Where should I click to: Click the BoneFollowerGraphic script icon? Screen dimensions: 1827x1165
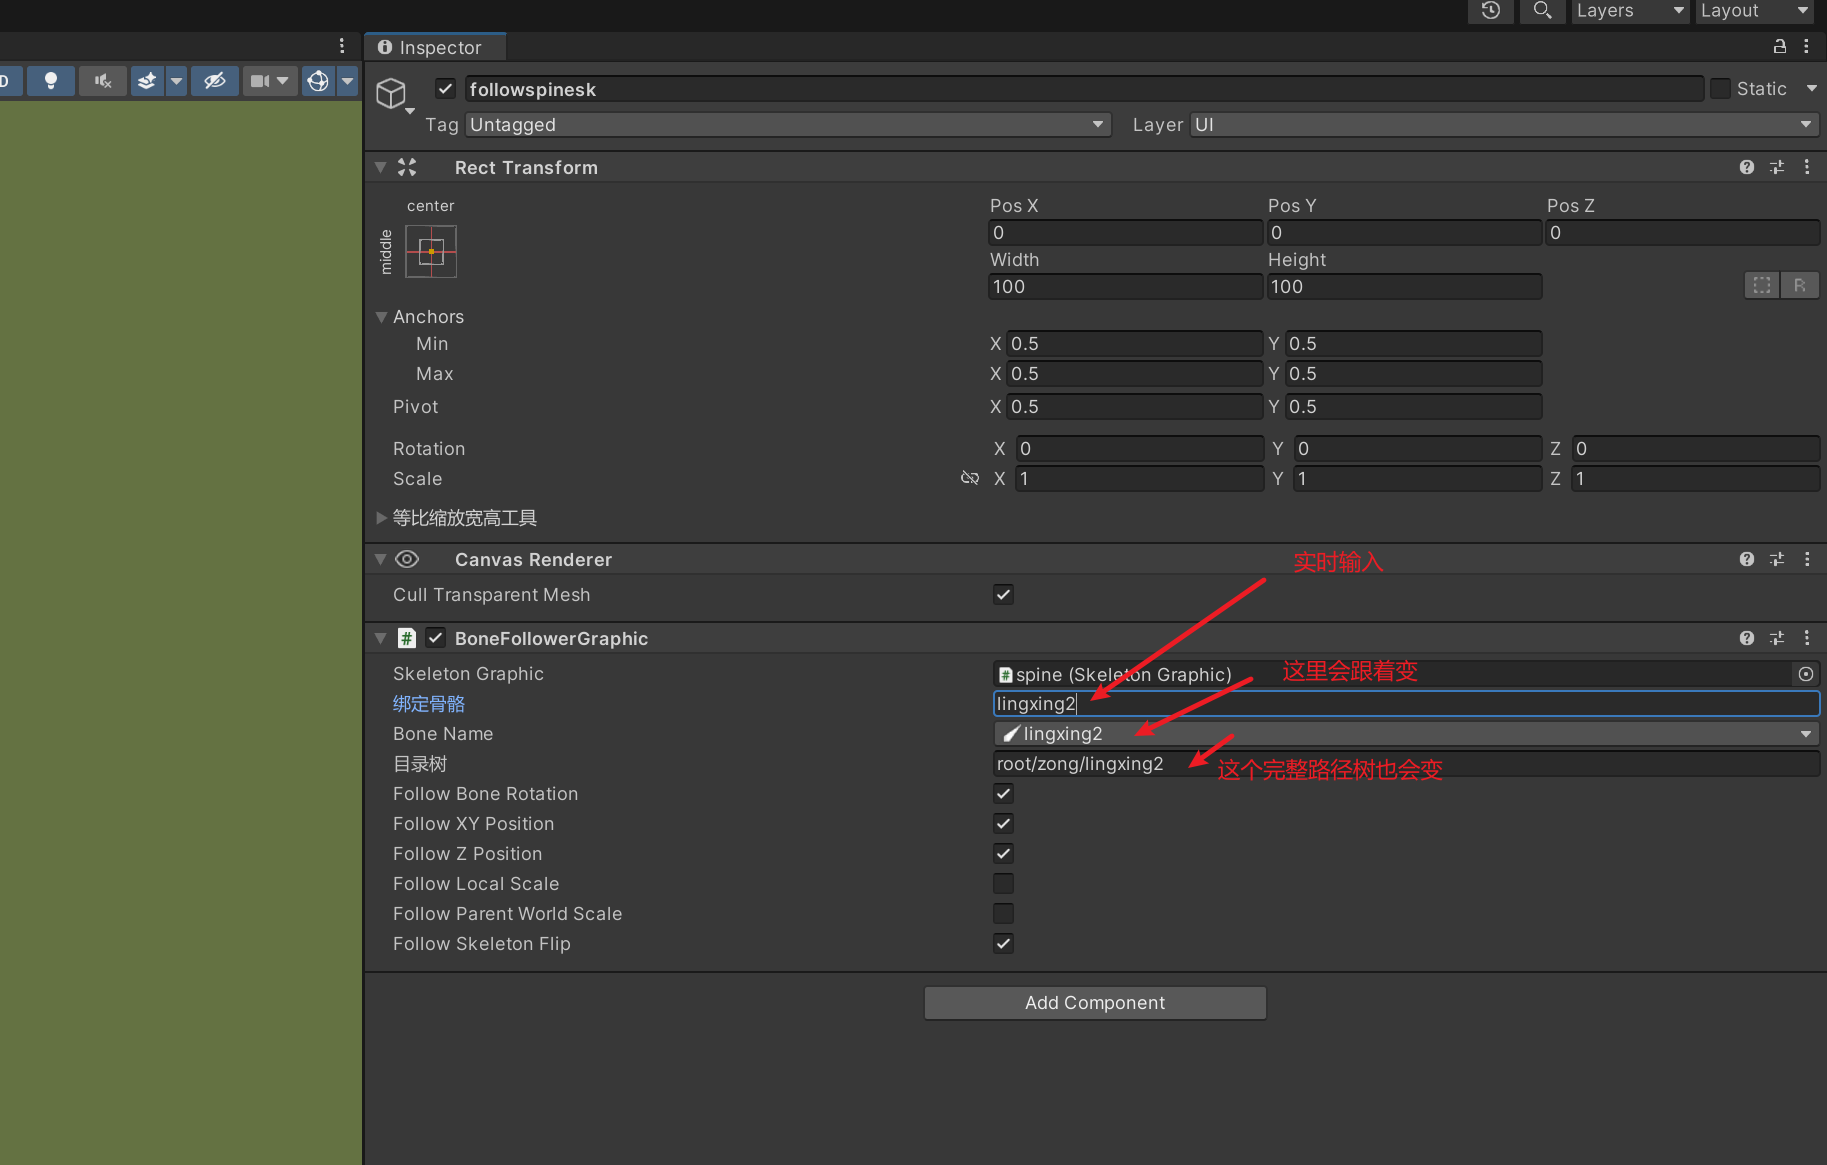coord(407,638)
